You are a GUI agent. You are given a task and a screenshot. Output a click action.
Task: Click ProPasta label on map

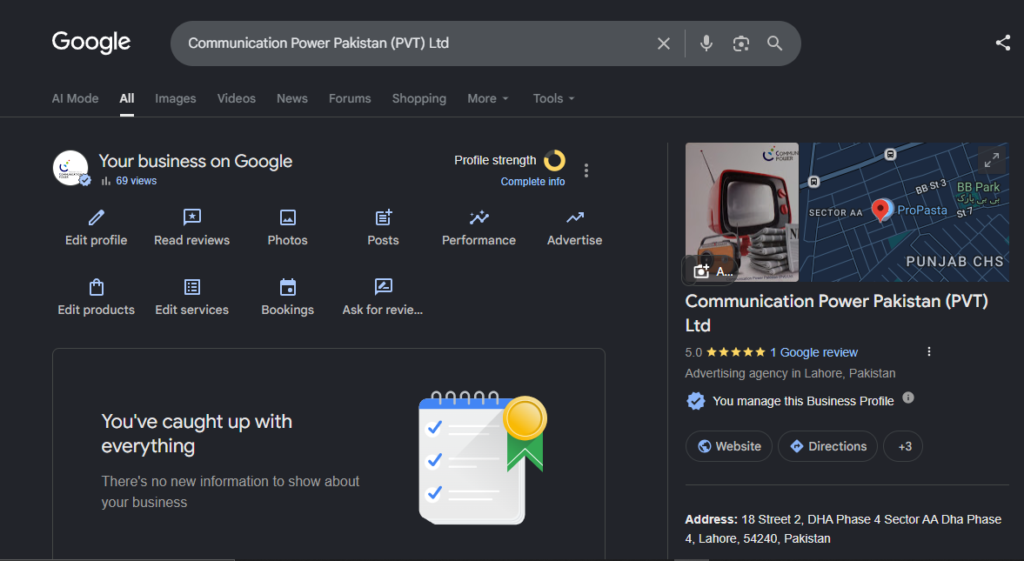[922, 210]
